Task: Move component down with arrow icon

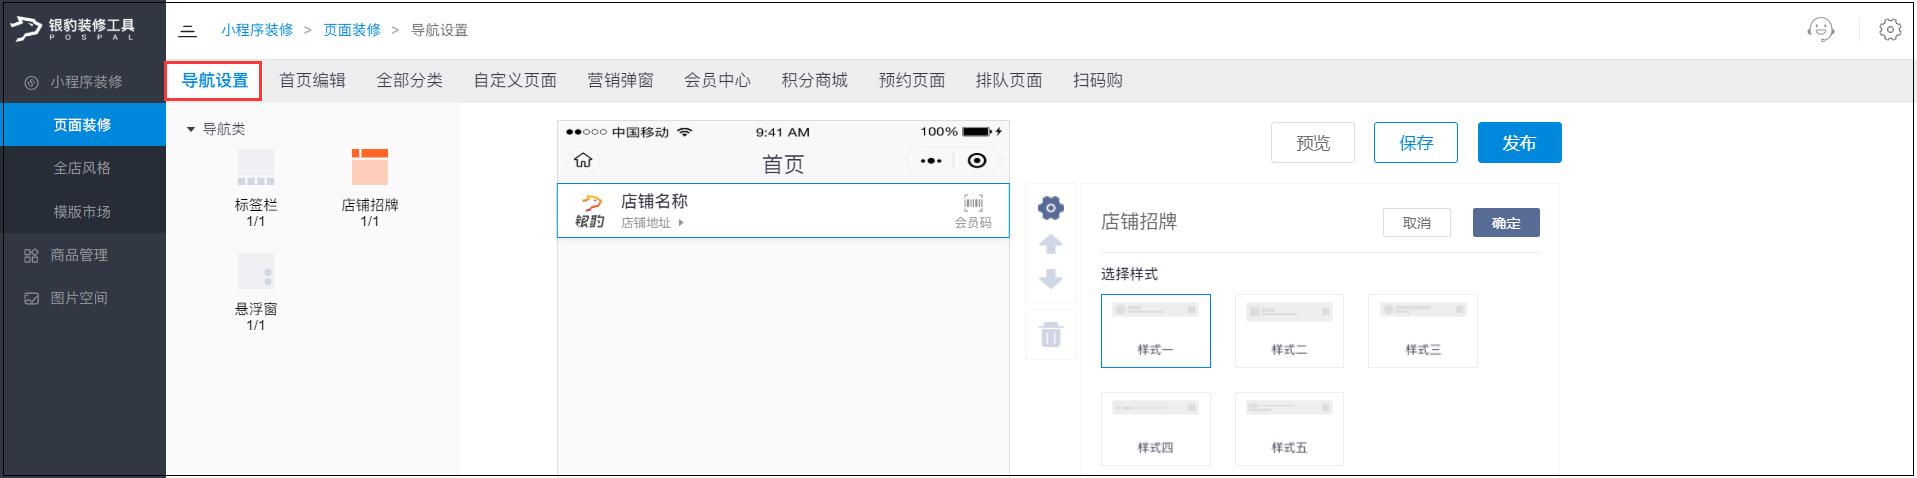Action: tap(1051, 279)
